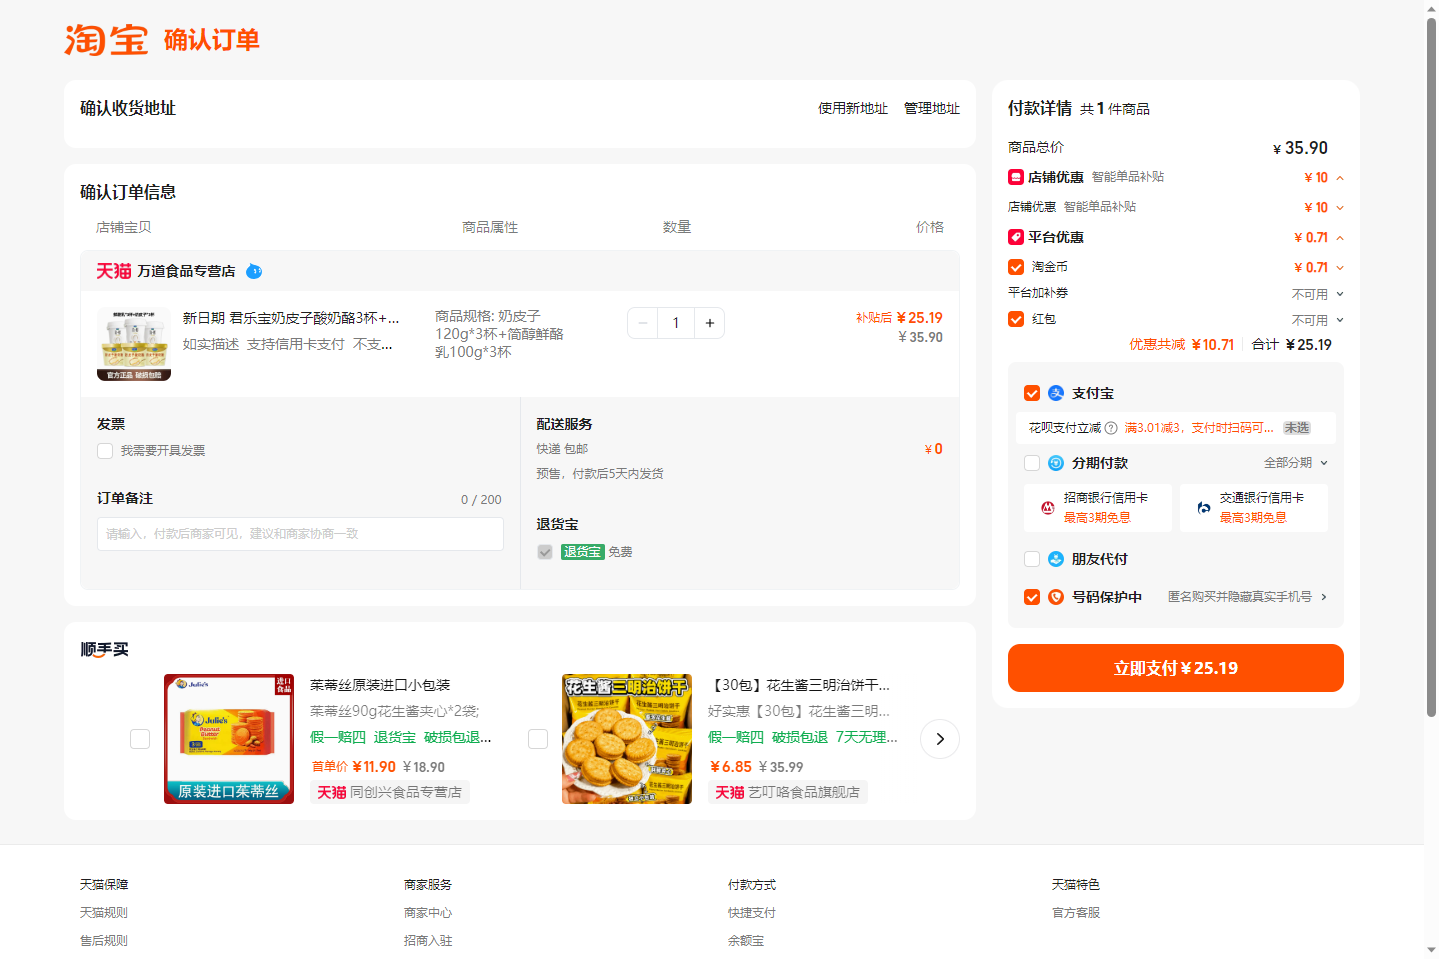
Task: Click the red 平台优惠 icon
Action: pos(1016,237)
